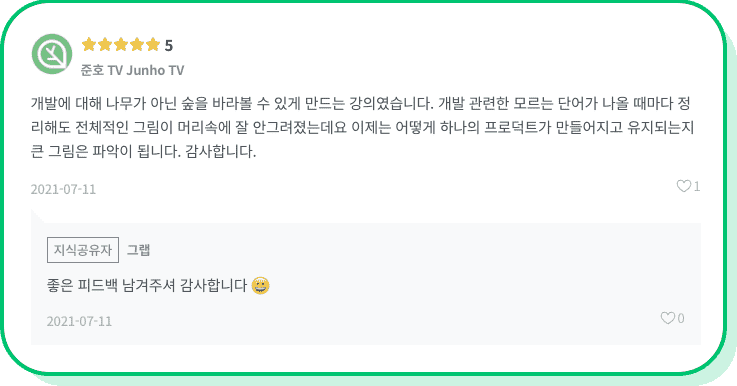Click the like count 1 on the review
Viewport: 737px width, 386px height.
tap(697, 187)
